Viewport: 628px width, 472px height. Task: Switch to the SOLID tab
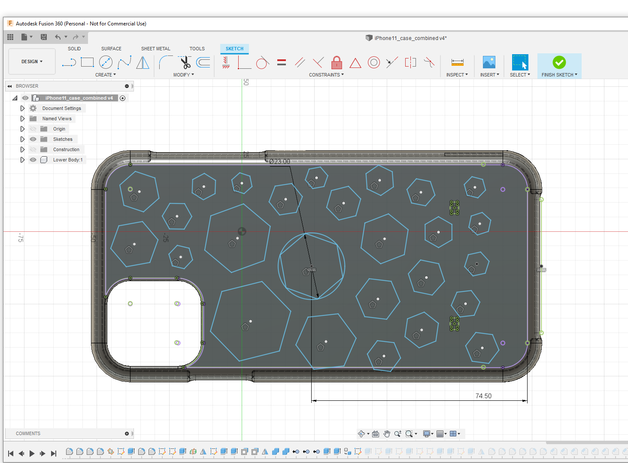coord(74,48)
